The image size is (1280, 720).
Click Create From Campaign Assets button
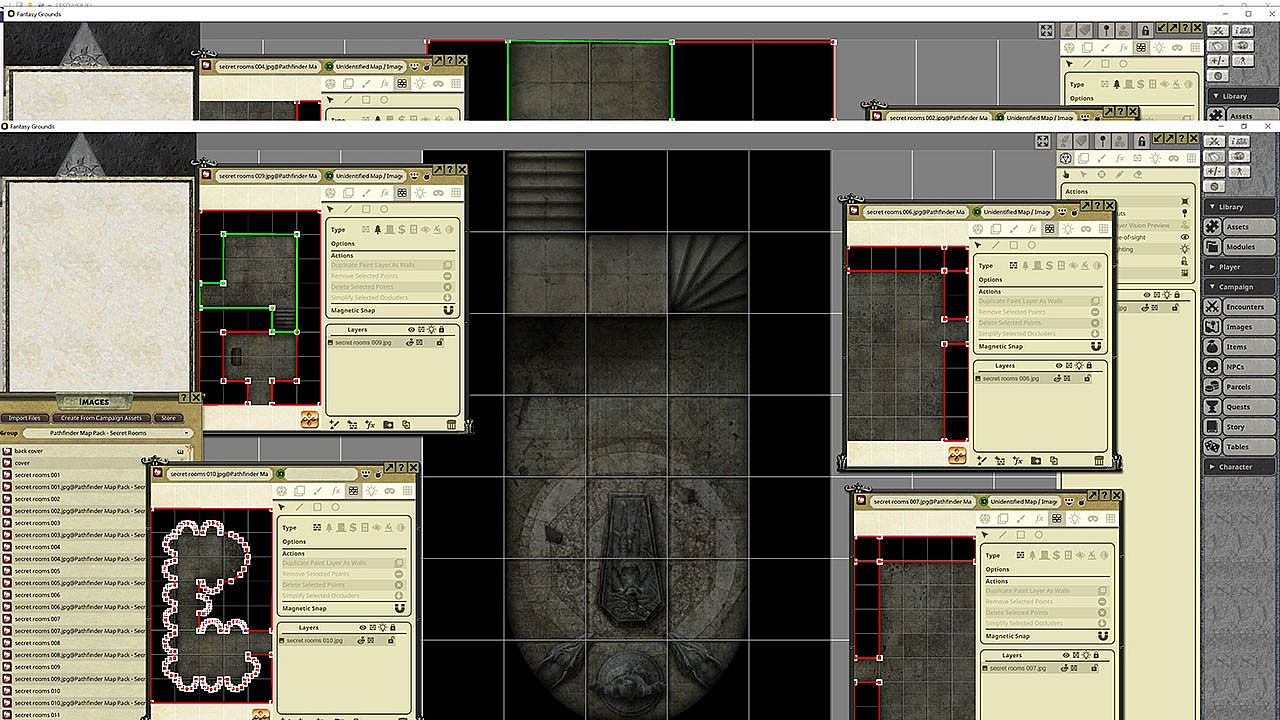[101, 418]
